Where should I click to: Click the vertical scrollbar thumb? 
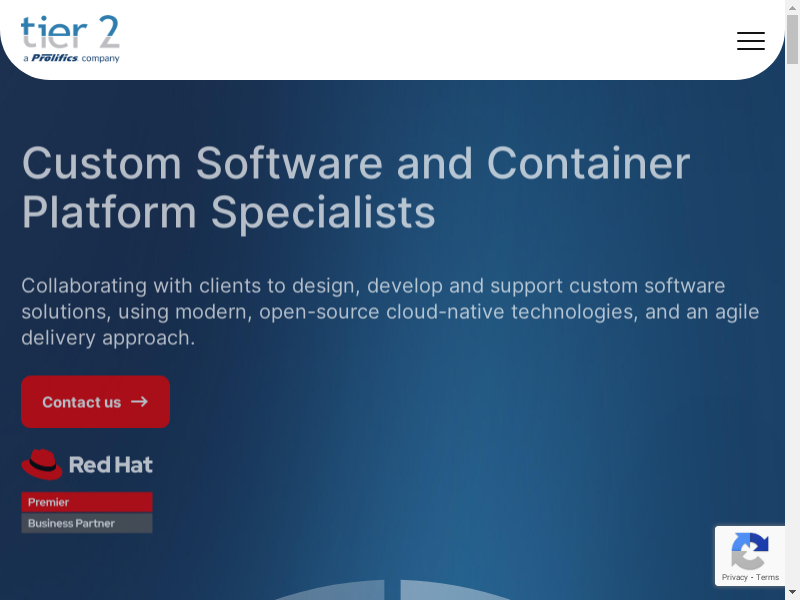tap(792, 40)
